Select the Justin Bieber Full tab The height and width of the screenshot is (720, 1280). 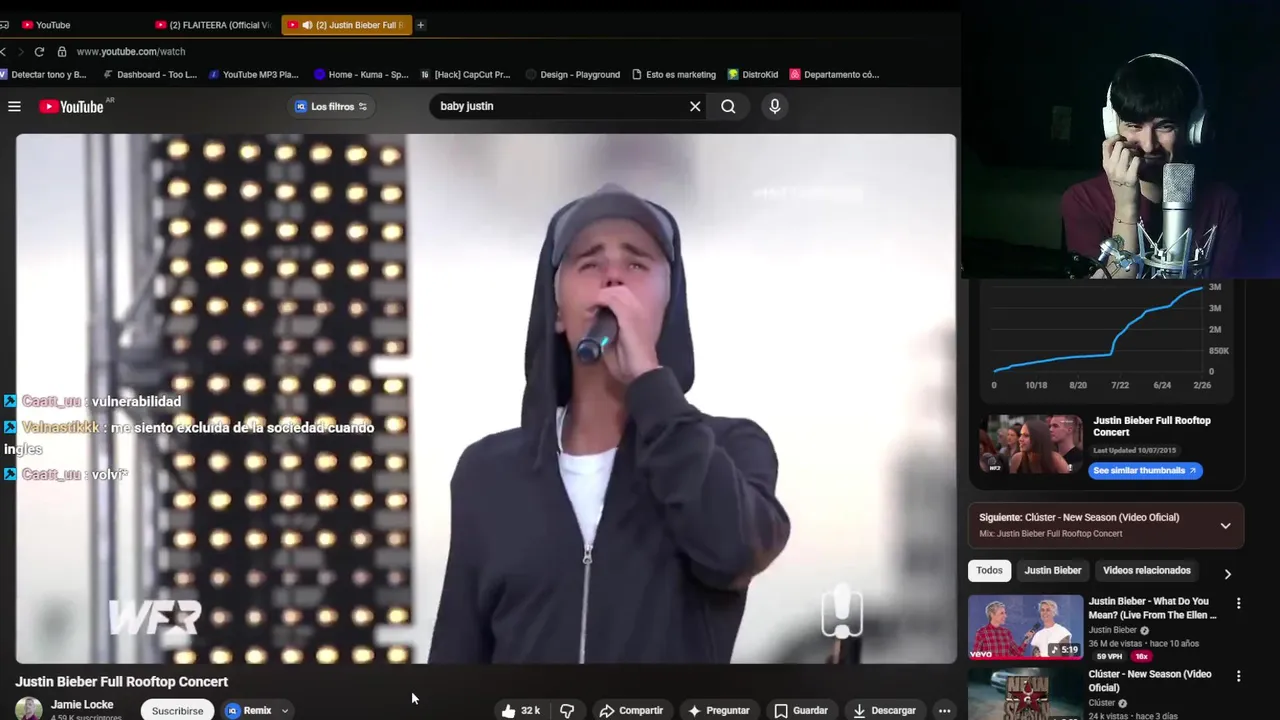click(346, 25)
